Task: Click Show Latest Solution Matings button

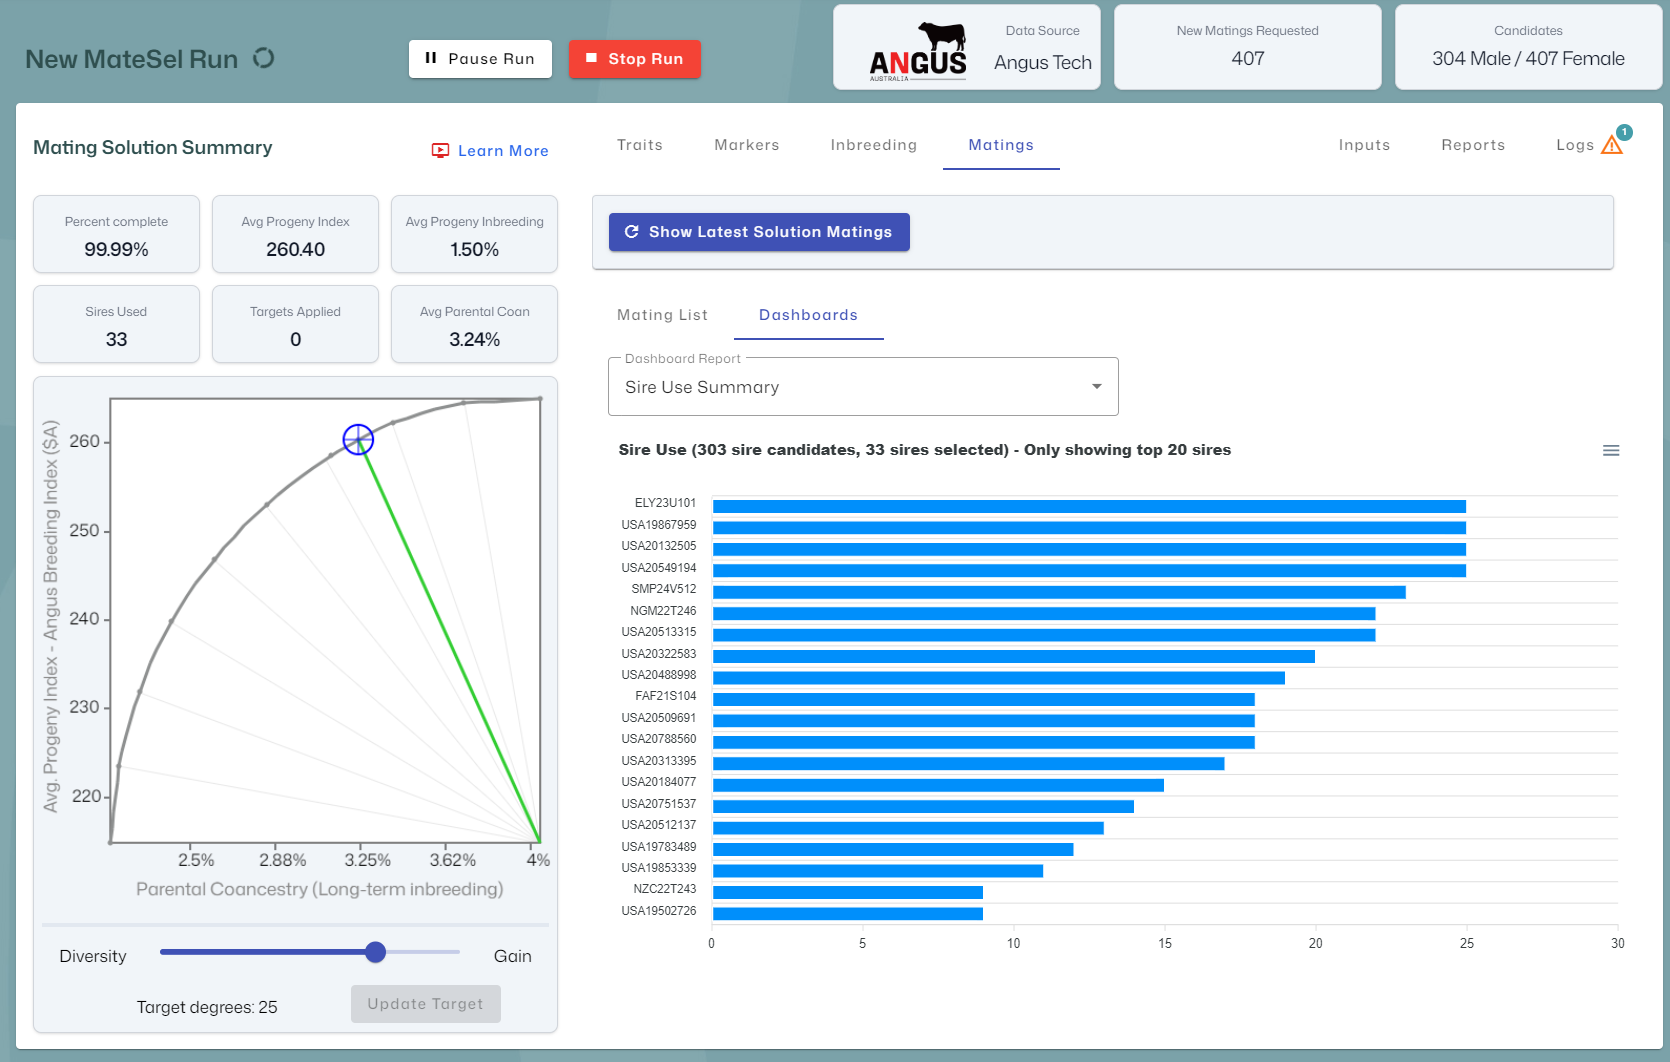Action: (759, 232)
